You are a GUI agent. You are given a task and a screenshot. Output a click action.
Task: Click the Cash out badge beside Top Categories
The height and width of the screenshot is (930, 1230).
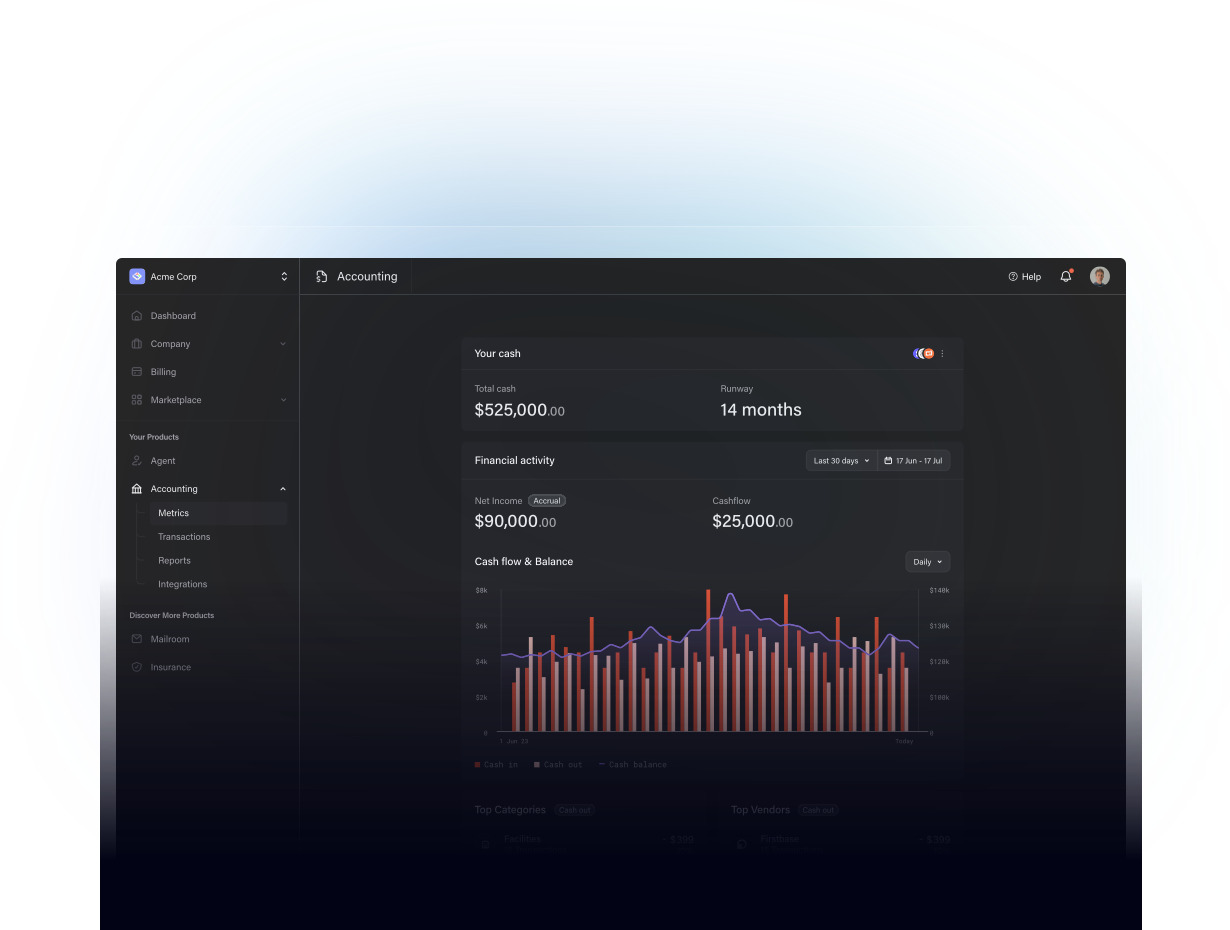coord(575,810)
